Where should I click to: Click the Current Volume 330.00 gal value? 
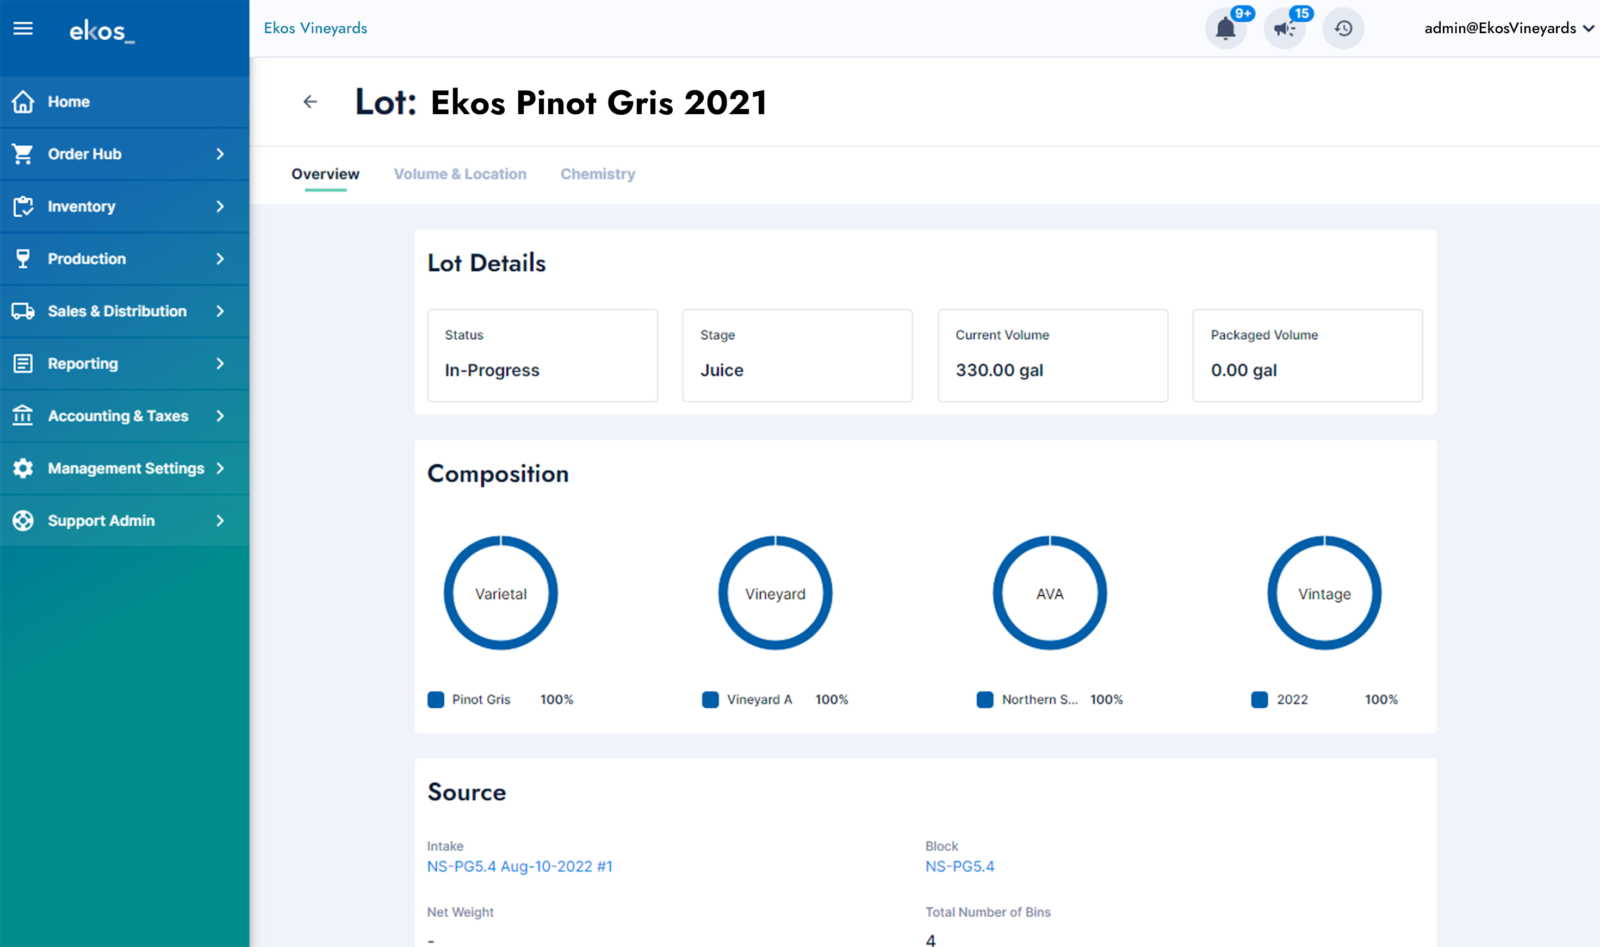point(999,371)
